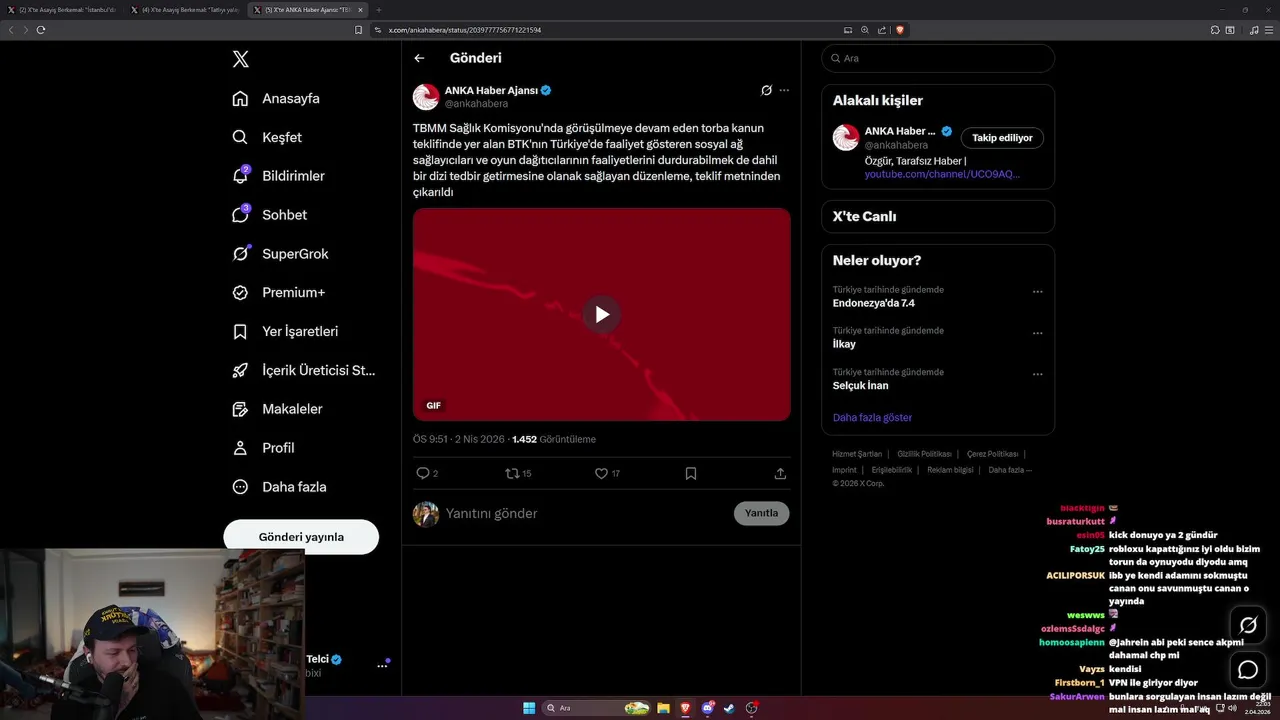
Task: Open account switcher three-dot menu
Action: (381, 665)
